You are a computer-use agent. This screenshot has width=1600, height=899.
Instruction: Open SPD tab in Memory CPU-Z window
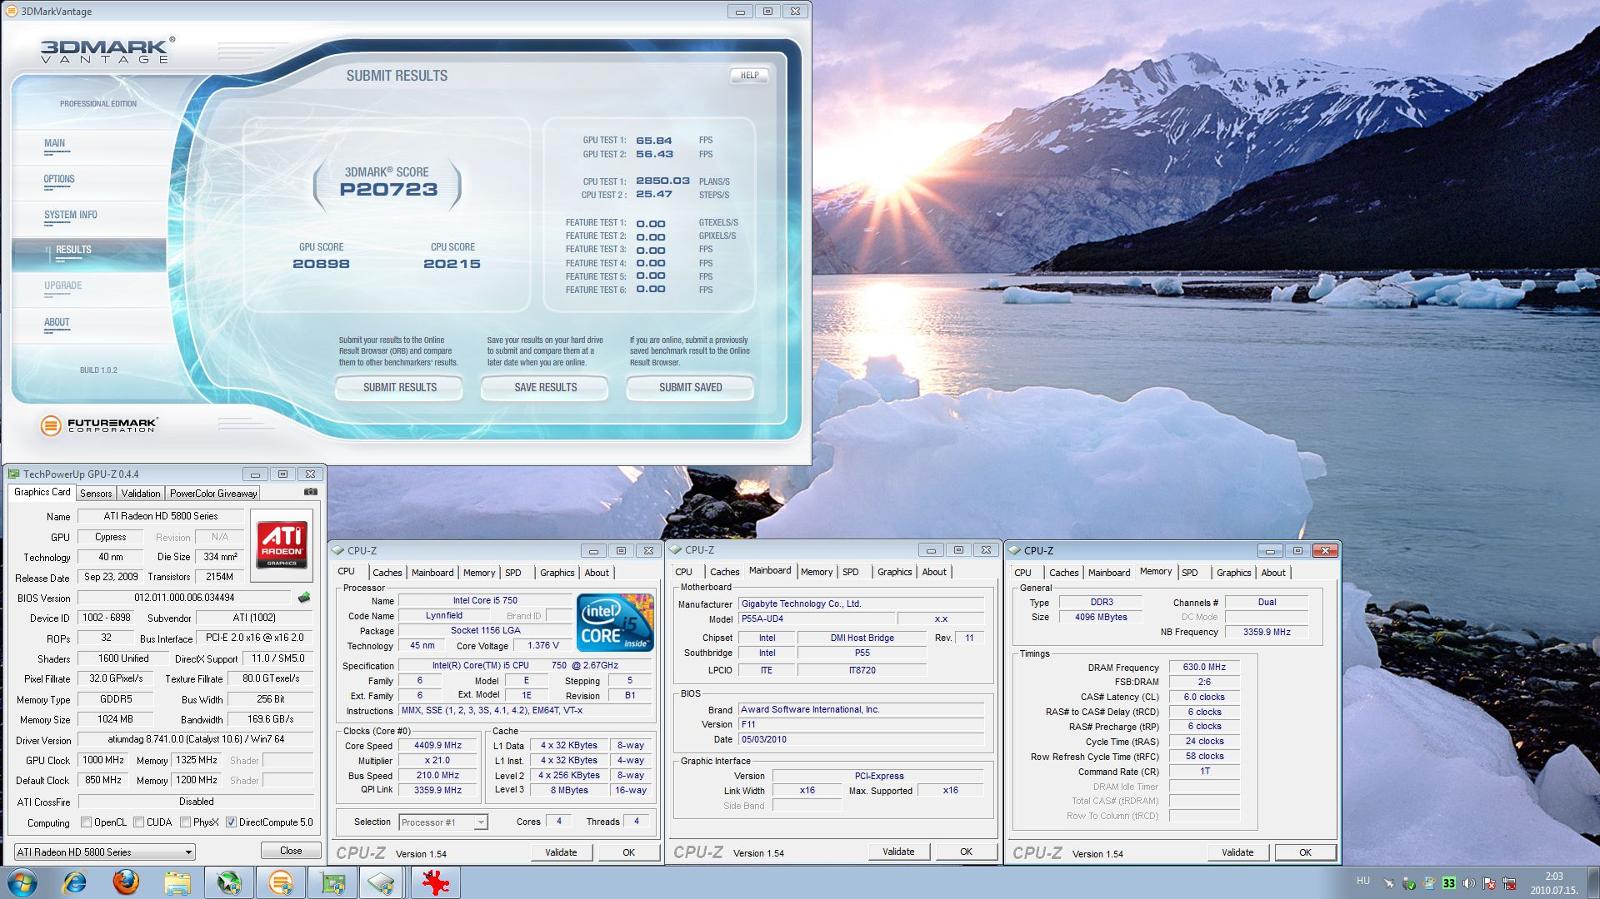click(x=1189, y=573)
